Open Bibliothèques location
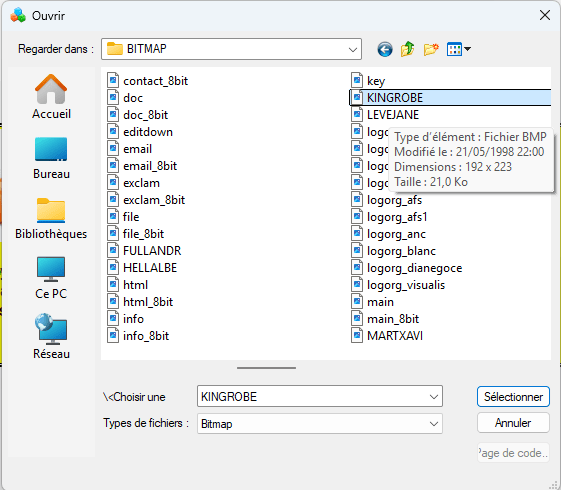The height and width of the screenshot is (490, 561). tap(51, 218)
